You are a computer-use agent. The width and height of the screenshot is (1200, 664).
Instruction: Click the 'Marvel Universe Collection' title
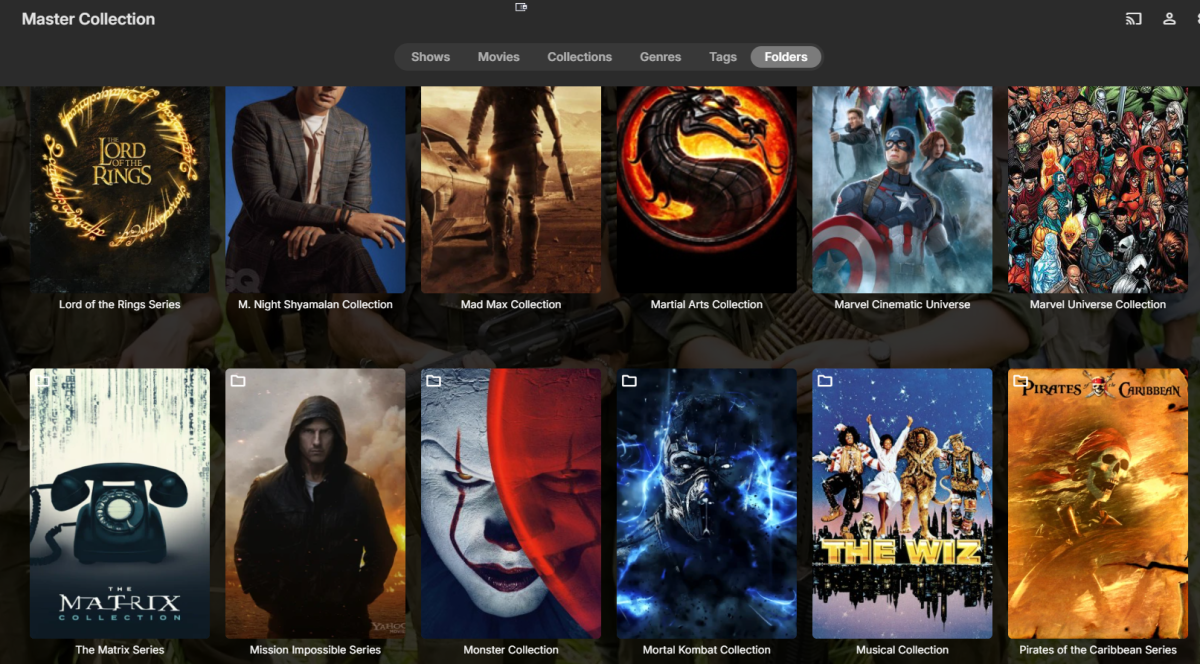pyautogui.click(x=1098, y=304)
